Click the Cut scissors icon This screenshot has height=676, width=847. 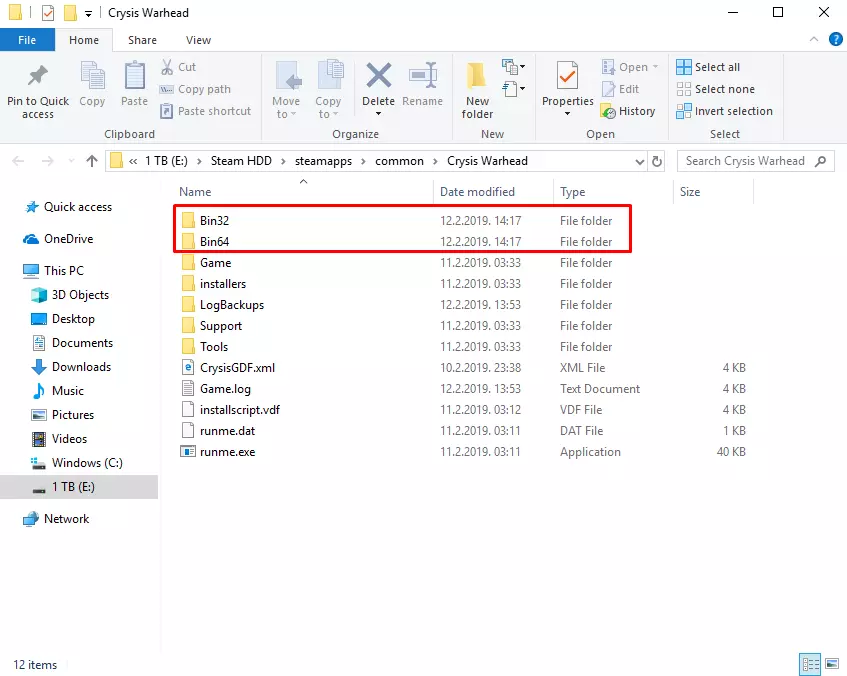[x=167, y=67]
